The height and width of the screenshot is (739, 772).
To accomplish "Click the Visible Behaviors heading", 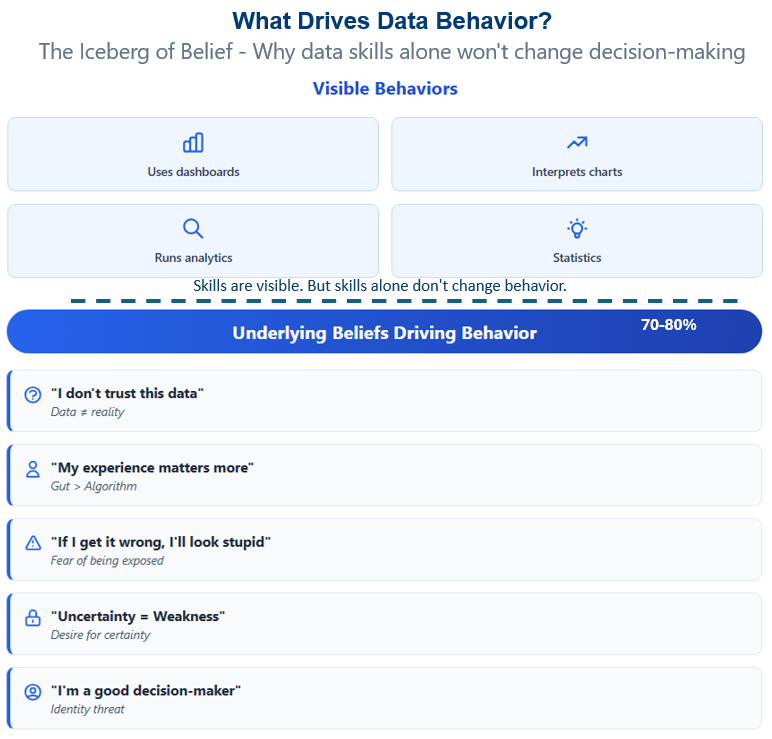I will pos(385,89).
